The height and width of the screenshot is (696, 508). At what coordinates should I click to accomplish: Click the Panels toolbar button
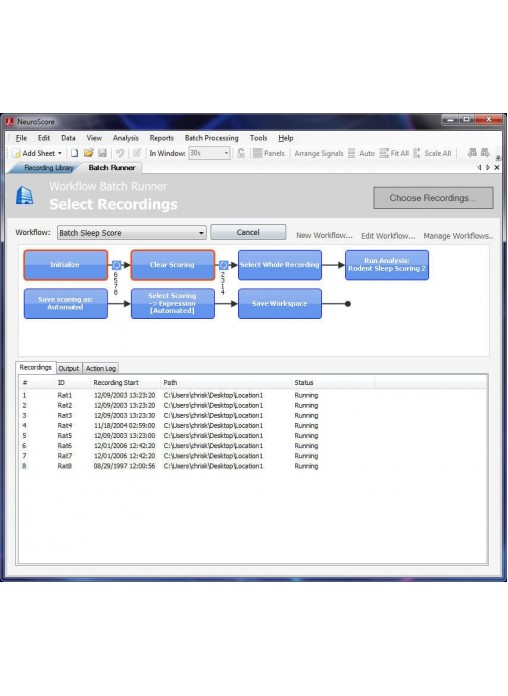click(x=269, y=153)
